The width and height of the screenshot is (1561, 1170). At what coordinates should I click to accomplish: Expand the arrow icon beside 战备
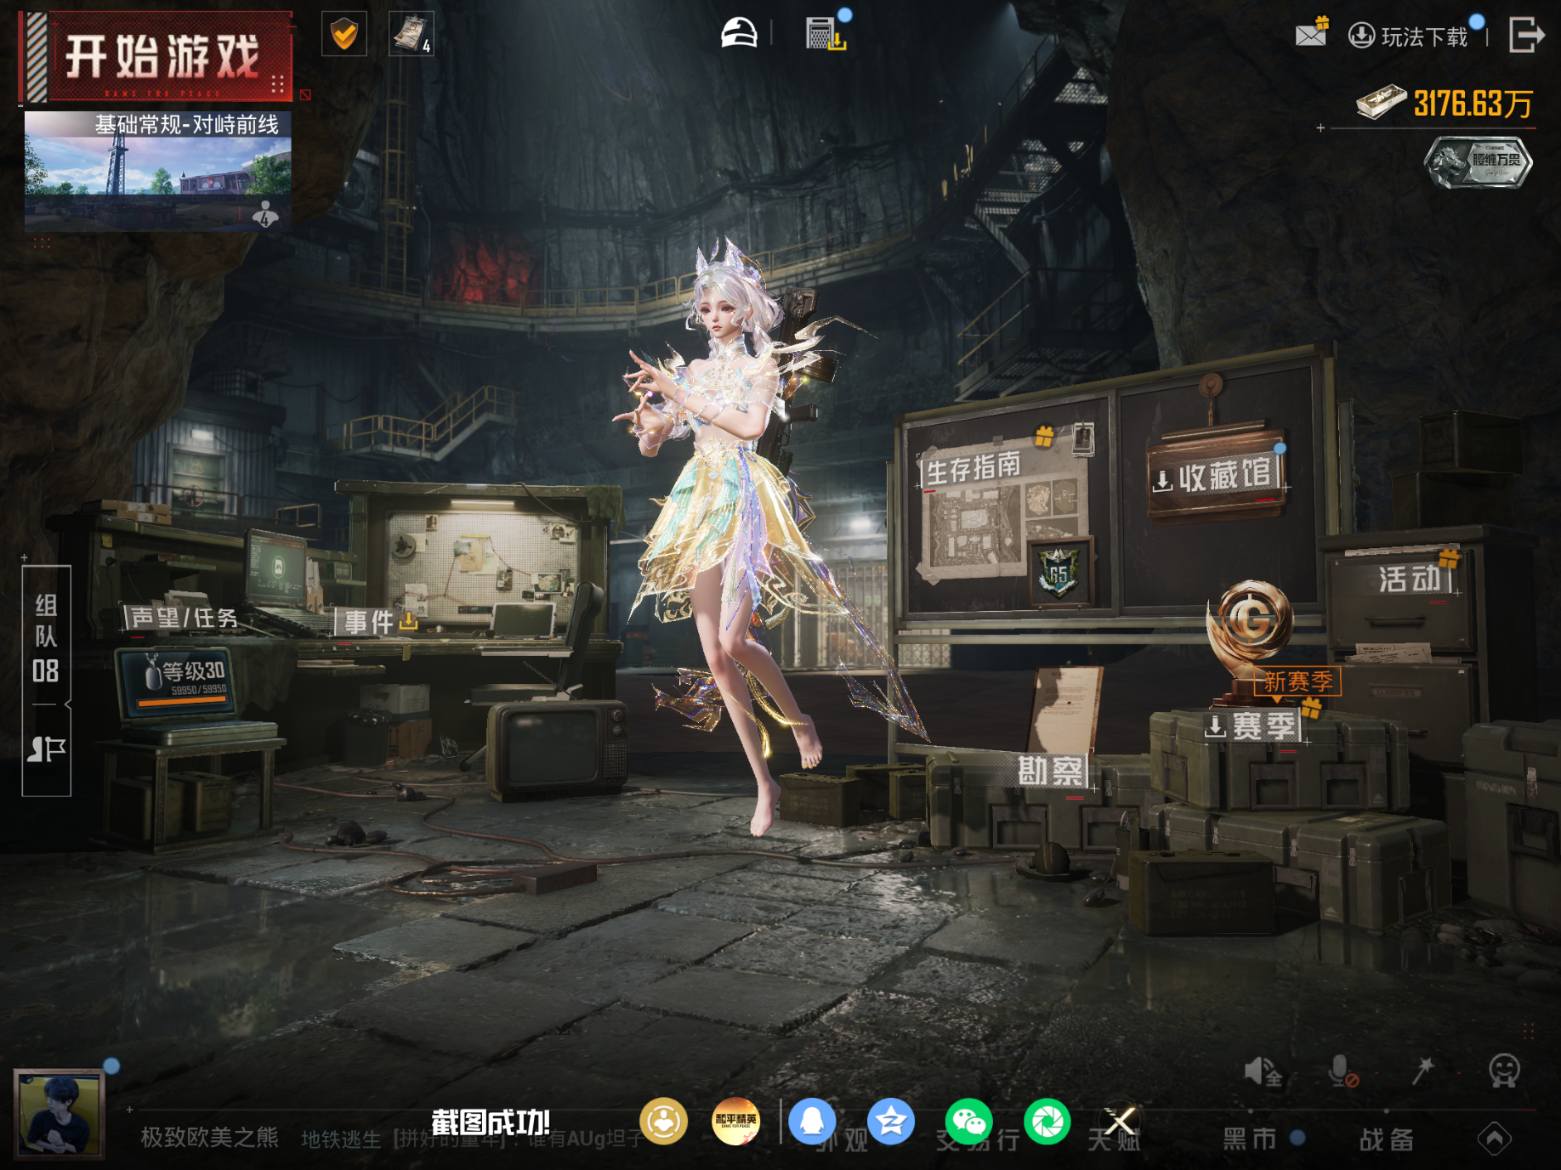1495,1138
